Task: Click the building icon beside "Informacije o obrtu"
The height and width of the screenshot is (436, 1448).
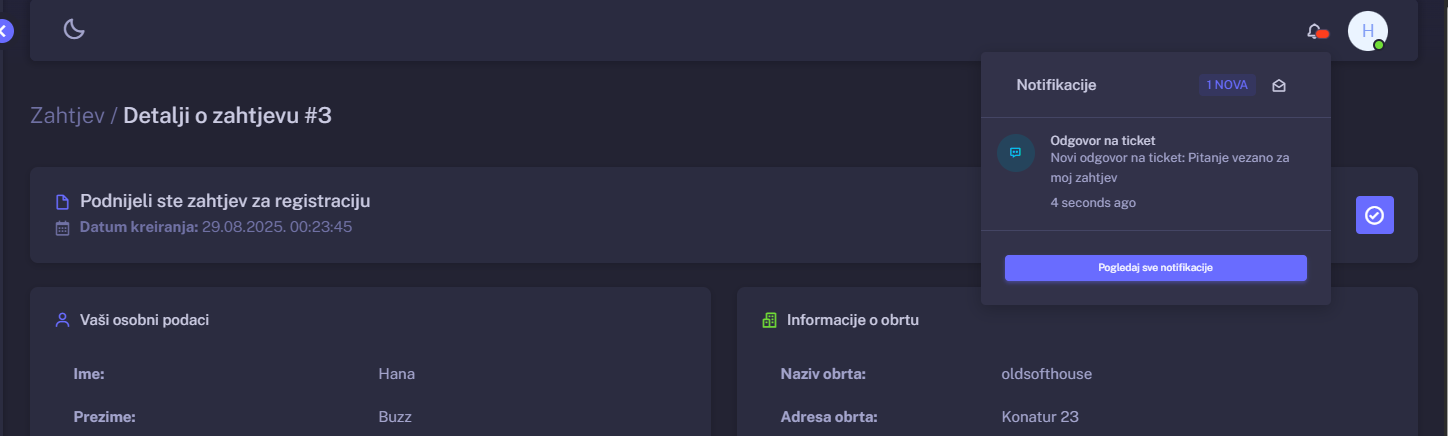Action: pos(769,320)
